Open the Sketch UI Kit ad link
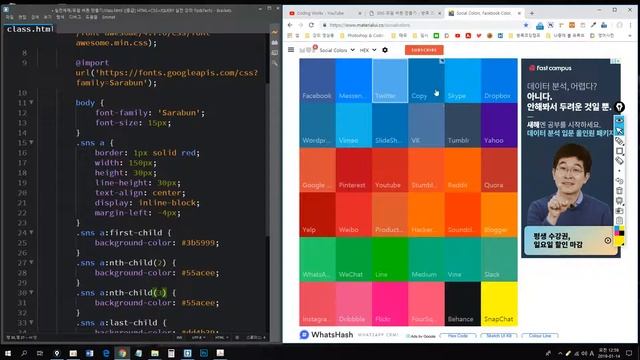This screenshot has height=360, width=640. (x=499, y=336)
